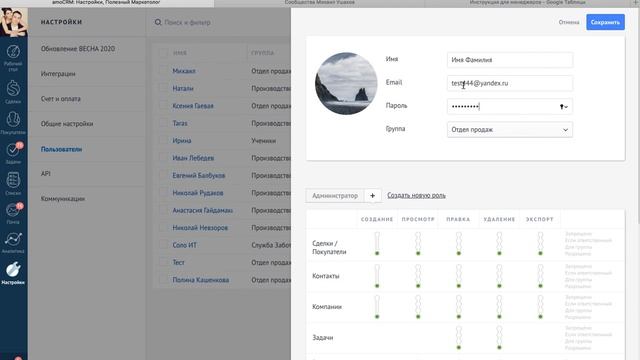Click the key icon in the password field

pos(562,107)
